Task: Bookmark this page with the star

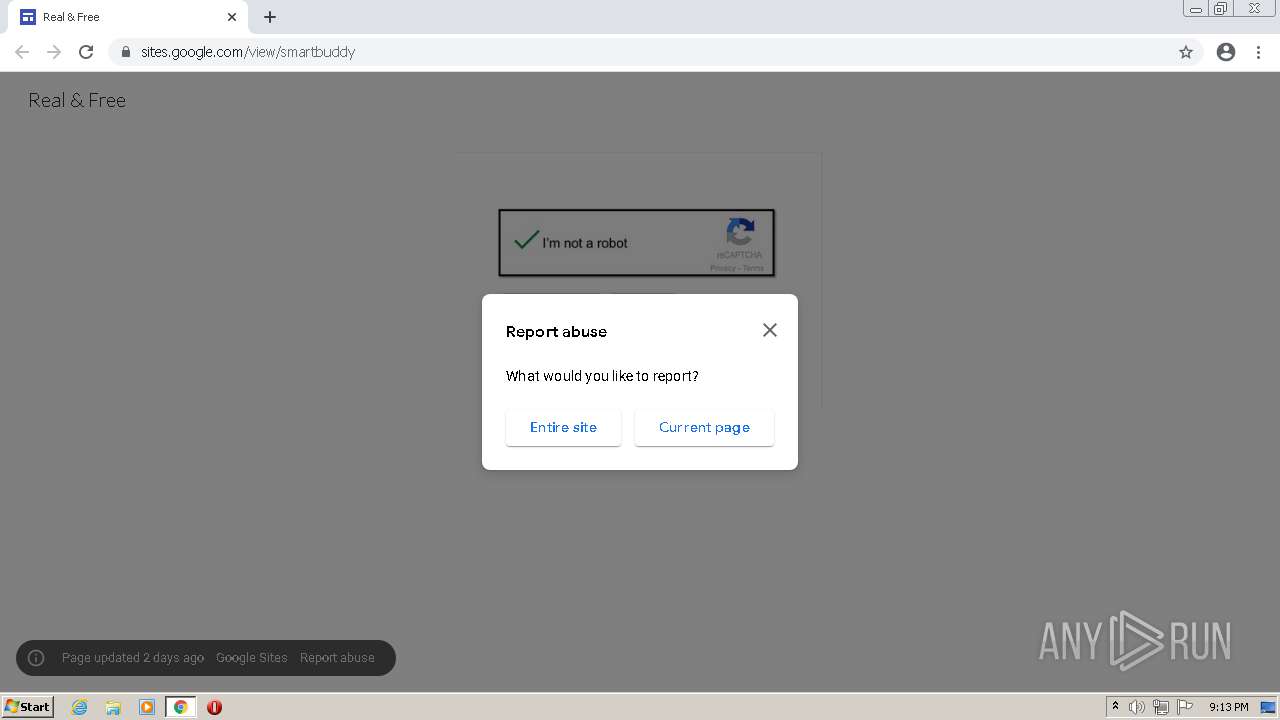Action: point(1186,52)
